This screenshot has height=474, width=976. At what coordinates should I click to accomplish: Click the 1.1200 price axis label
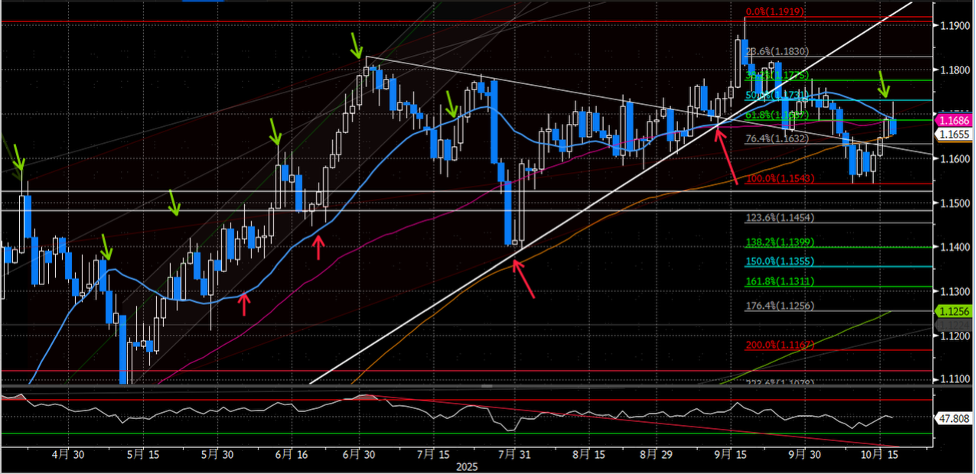coord(954,336)
